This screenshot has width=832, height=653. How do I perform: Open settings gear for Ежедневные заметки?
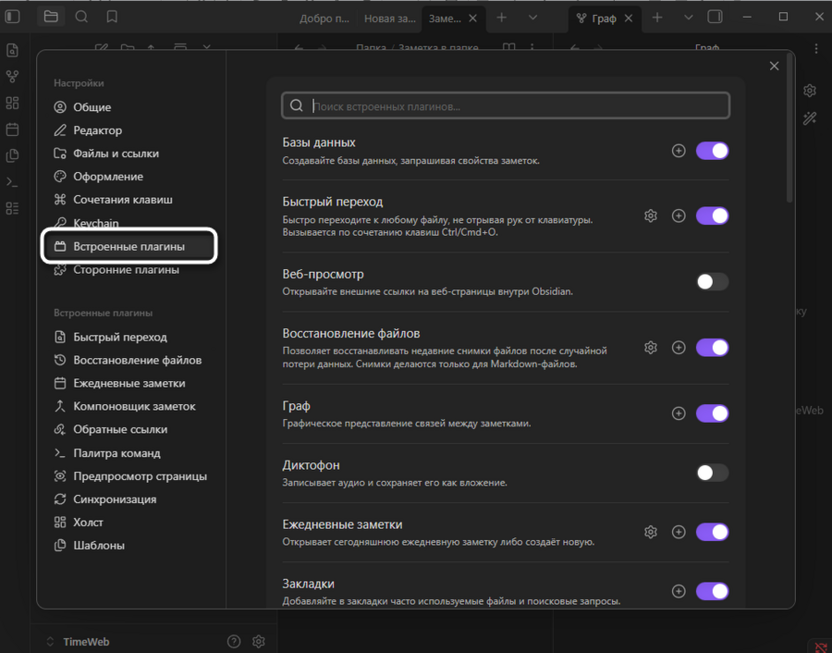[x=650, y=532]
